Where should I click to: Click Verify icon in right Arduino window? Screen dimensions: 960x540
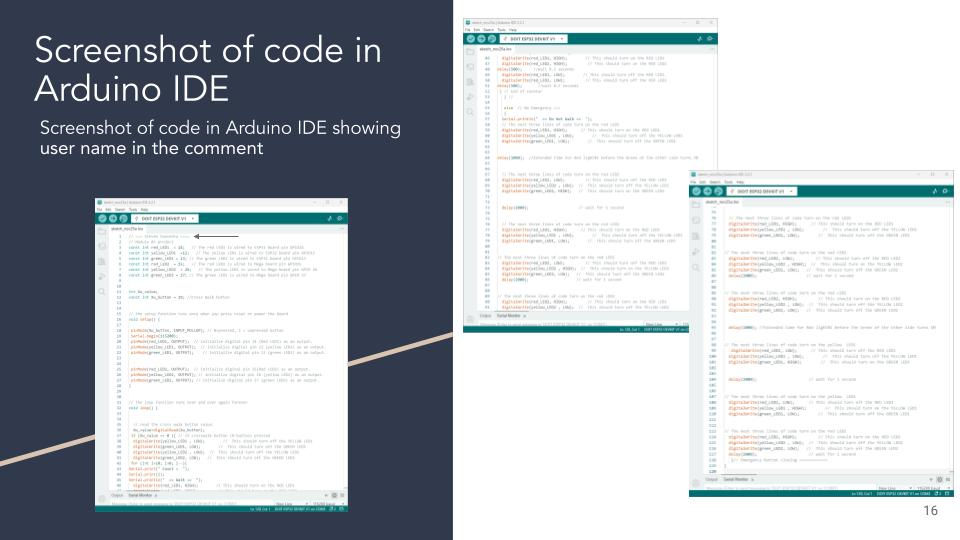[697, 191]
